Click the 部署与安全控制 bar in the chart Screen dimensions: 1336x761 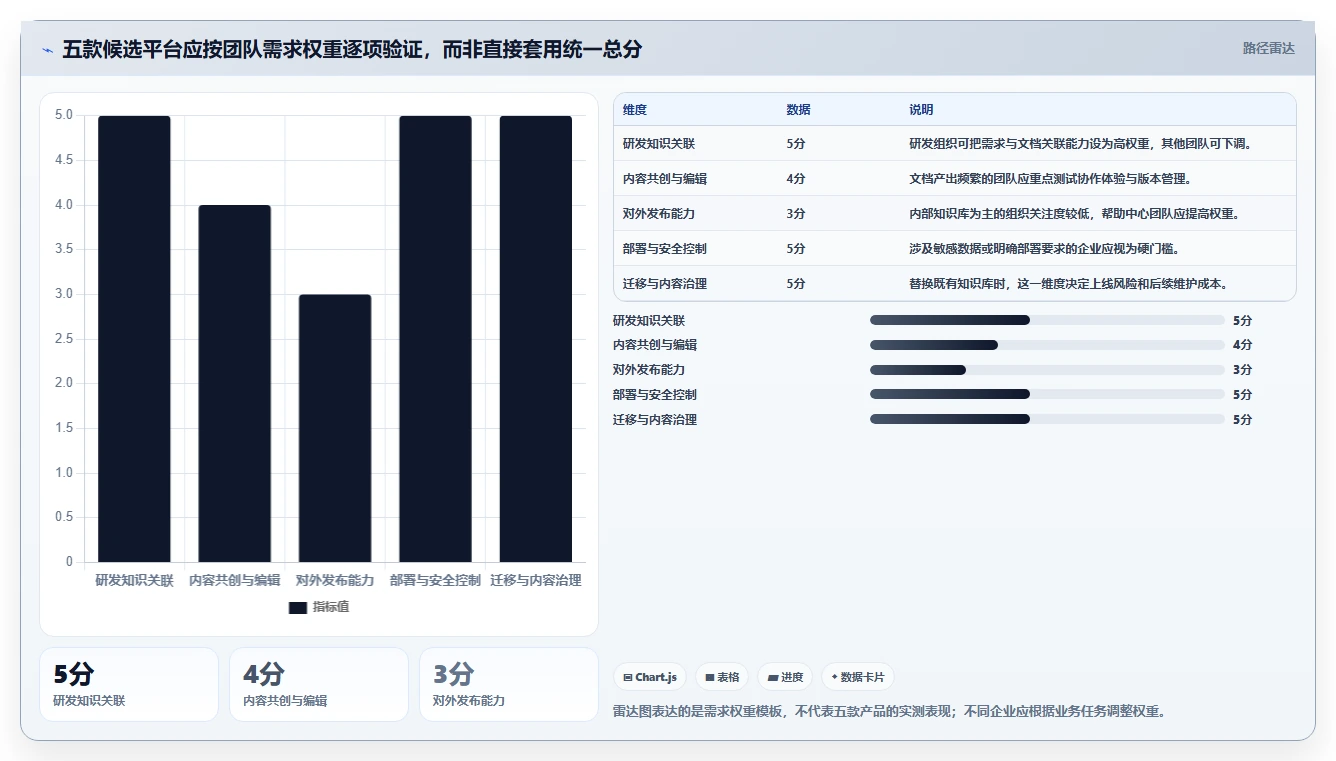coord(435,339)
